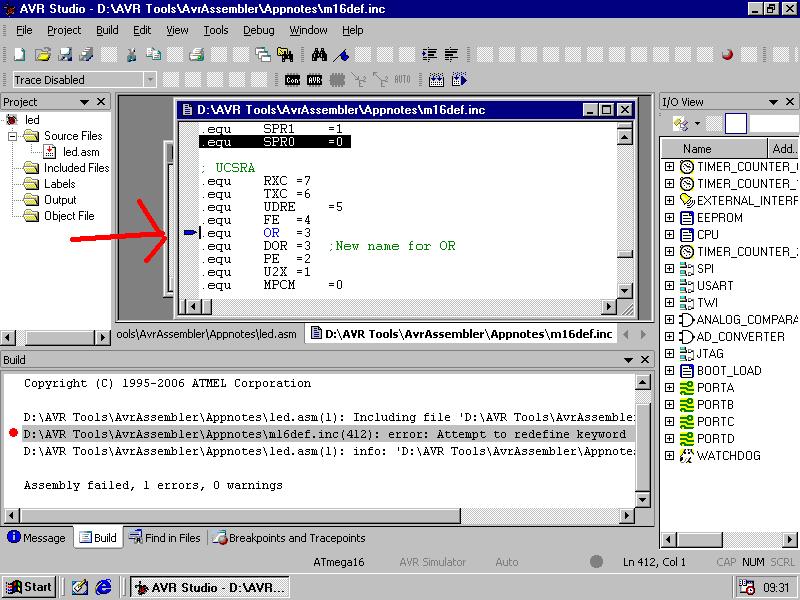800x600 pixels.
Task: Open Find in Files from the folder-binoculars icon
Action: pos(285,54)
